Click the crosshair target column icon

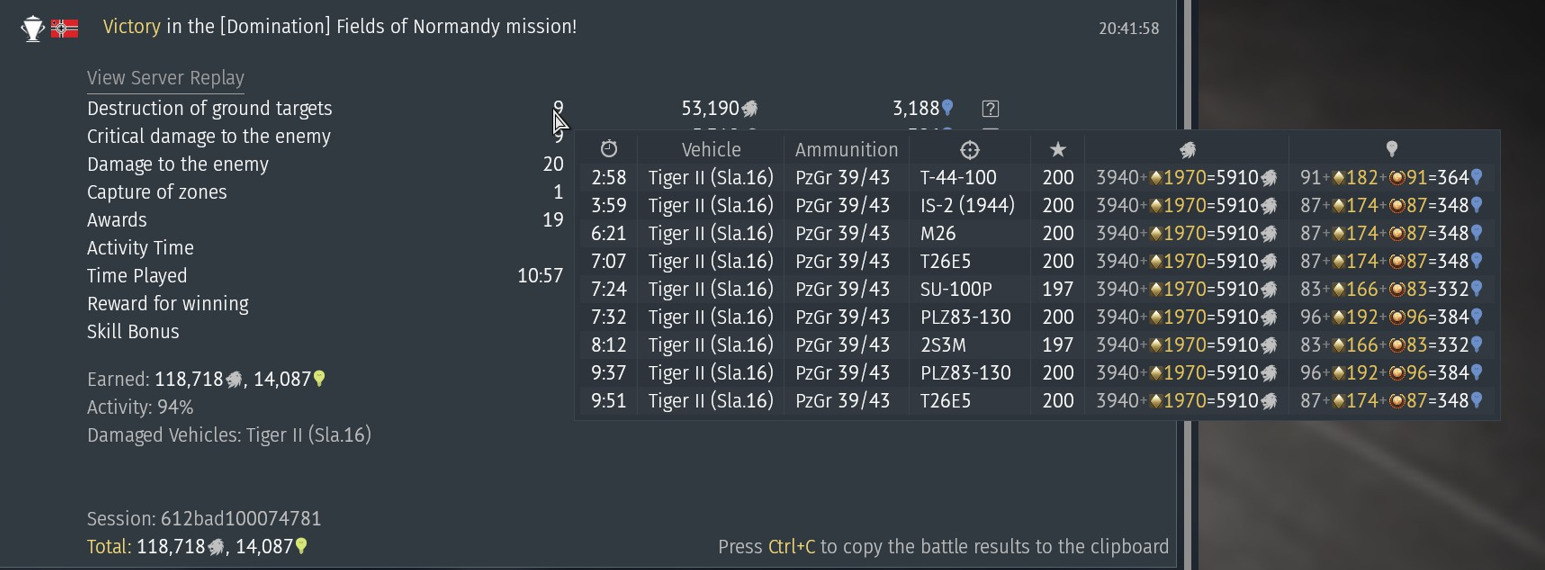(969, 149)
